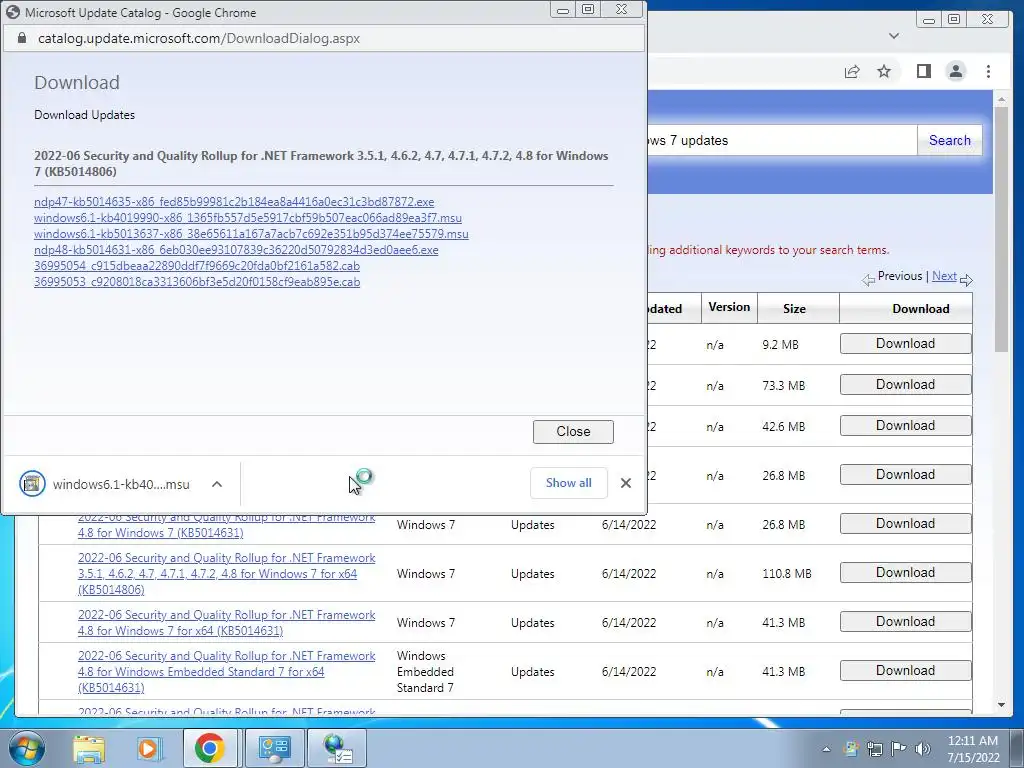Click the next page arrow icon
The image size is (1024, 768).
pyautogui.click(x=967, y=280)
